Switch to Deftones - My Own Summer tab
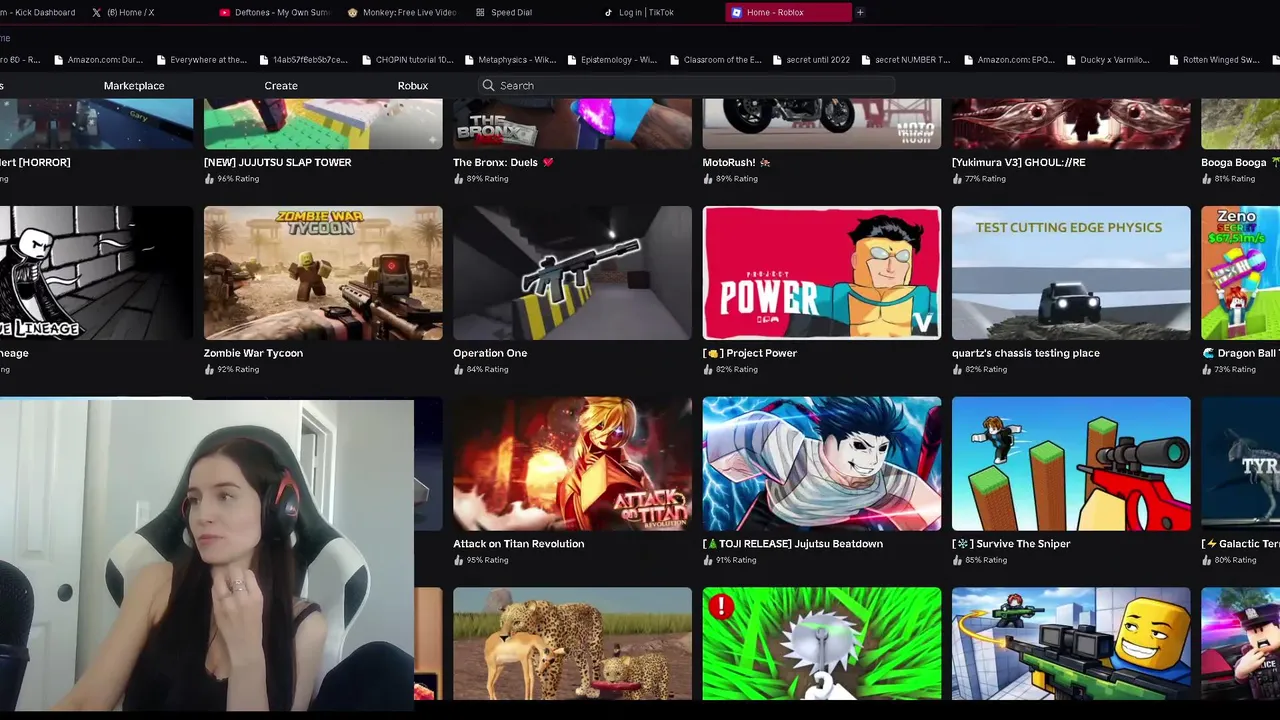Viewport: 1280px width, 720px height. 276,12
